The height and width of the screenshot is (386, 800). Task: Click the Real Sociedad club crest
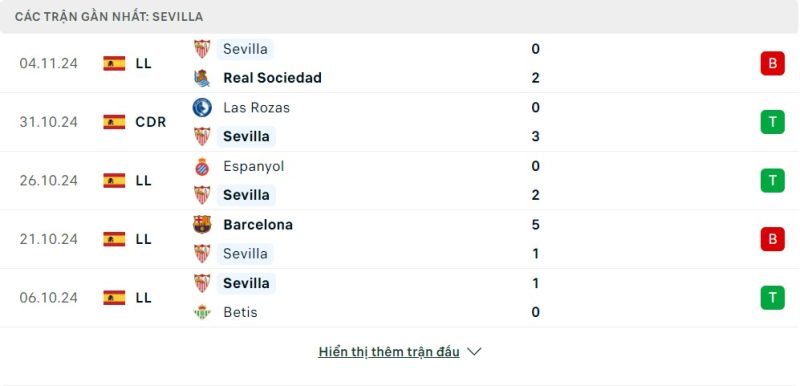(202, 78)
